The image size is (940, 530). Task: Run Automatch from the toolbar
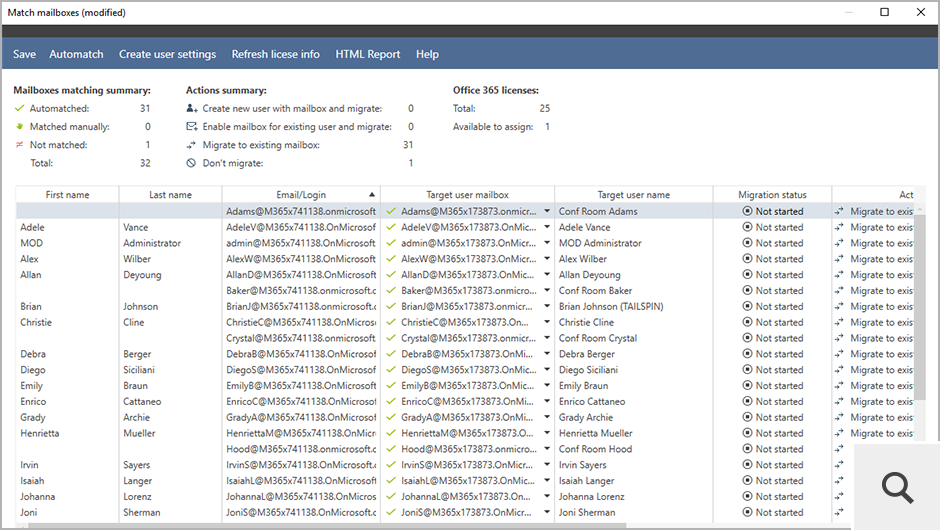tap(76, 54)
